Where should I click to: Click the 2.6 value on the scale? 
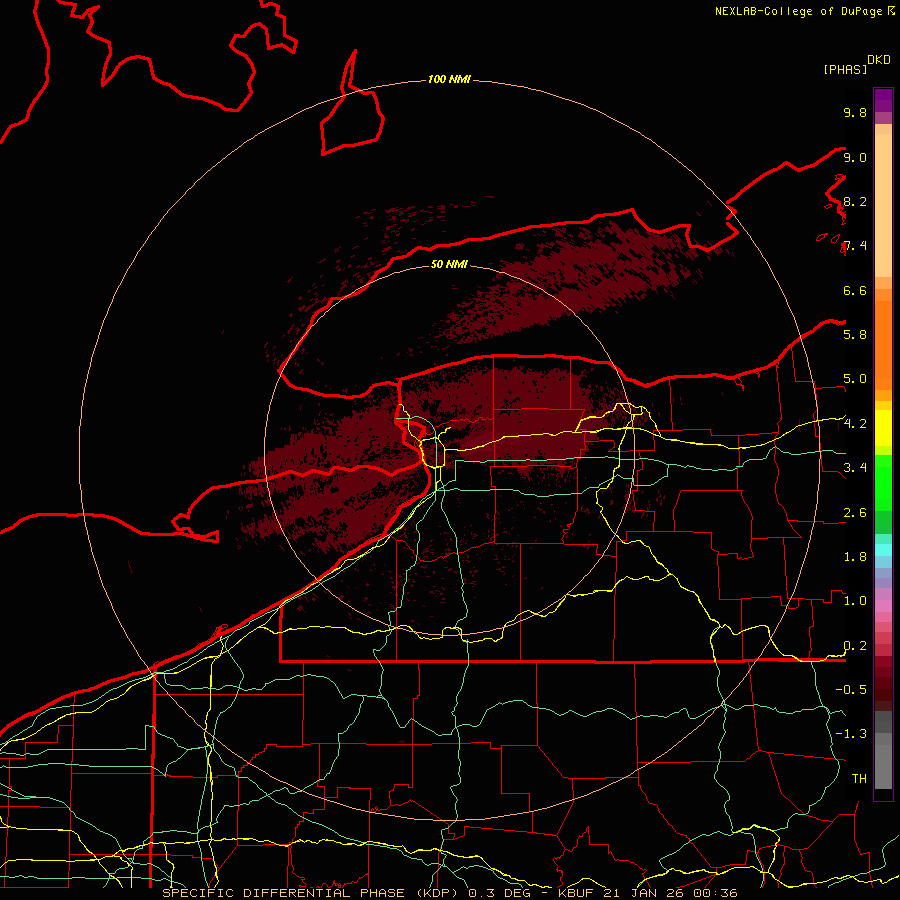point(855,513)
